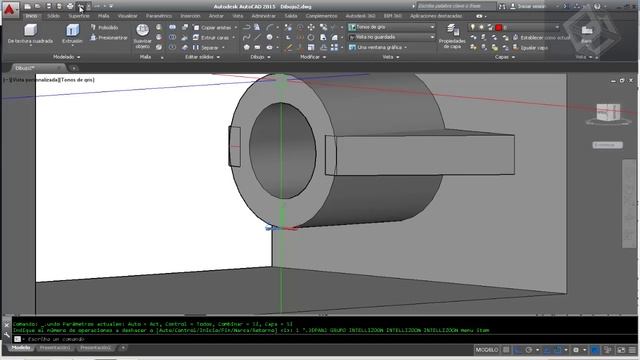Image resolution: width=640 pixels, height=360 pixels.
Task: Open the Aplicaciones destacadas tab
Action: tap(436, 16)
